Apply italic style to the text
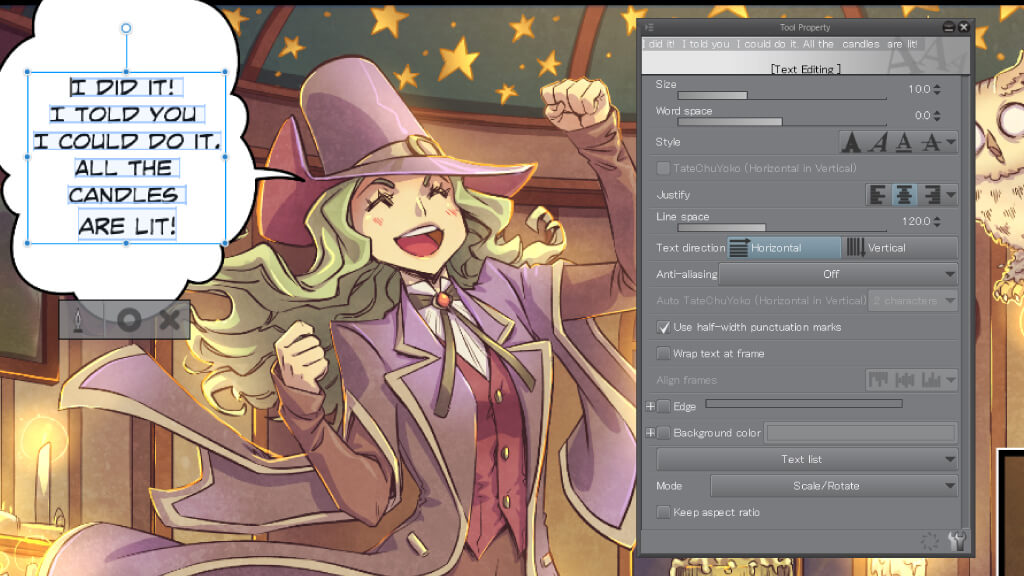This screenshot has height=576, width=1024. (x=877, y=143)
